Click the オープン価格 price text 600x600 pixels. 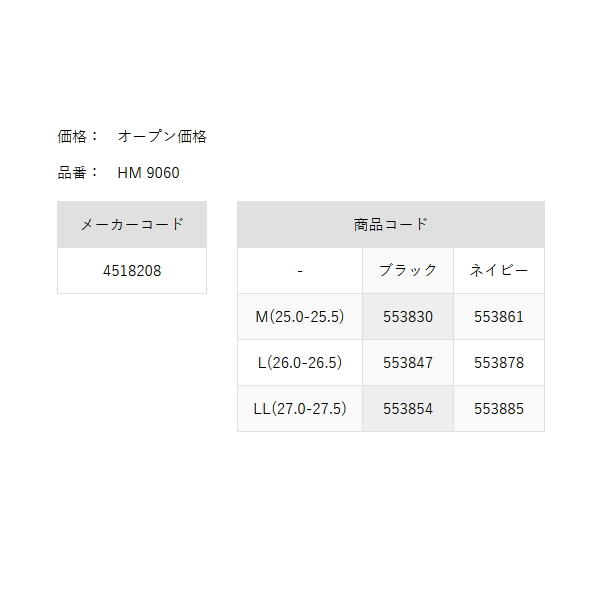(x=162, y=136)
